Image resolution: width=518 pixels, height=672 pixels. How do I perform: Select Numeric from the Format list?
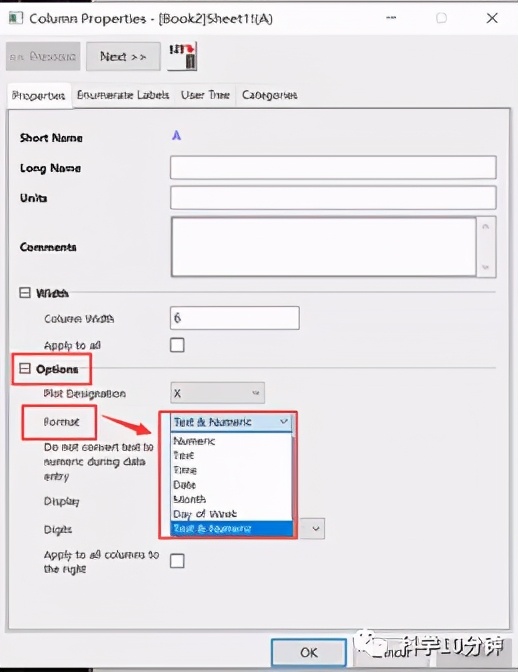coord(231,441)
